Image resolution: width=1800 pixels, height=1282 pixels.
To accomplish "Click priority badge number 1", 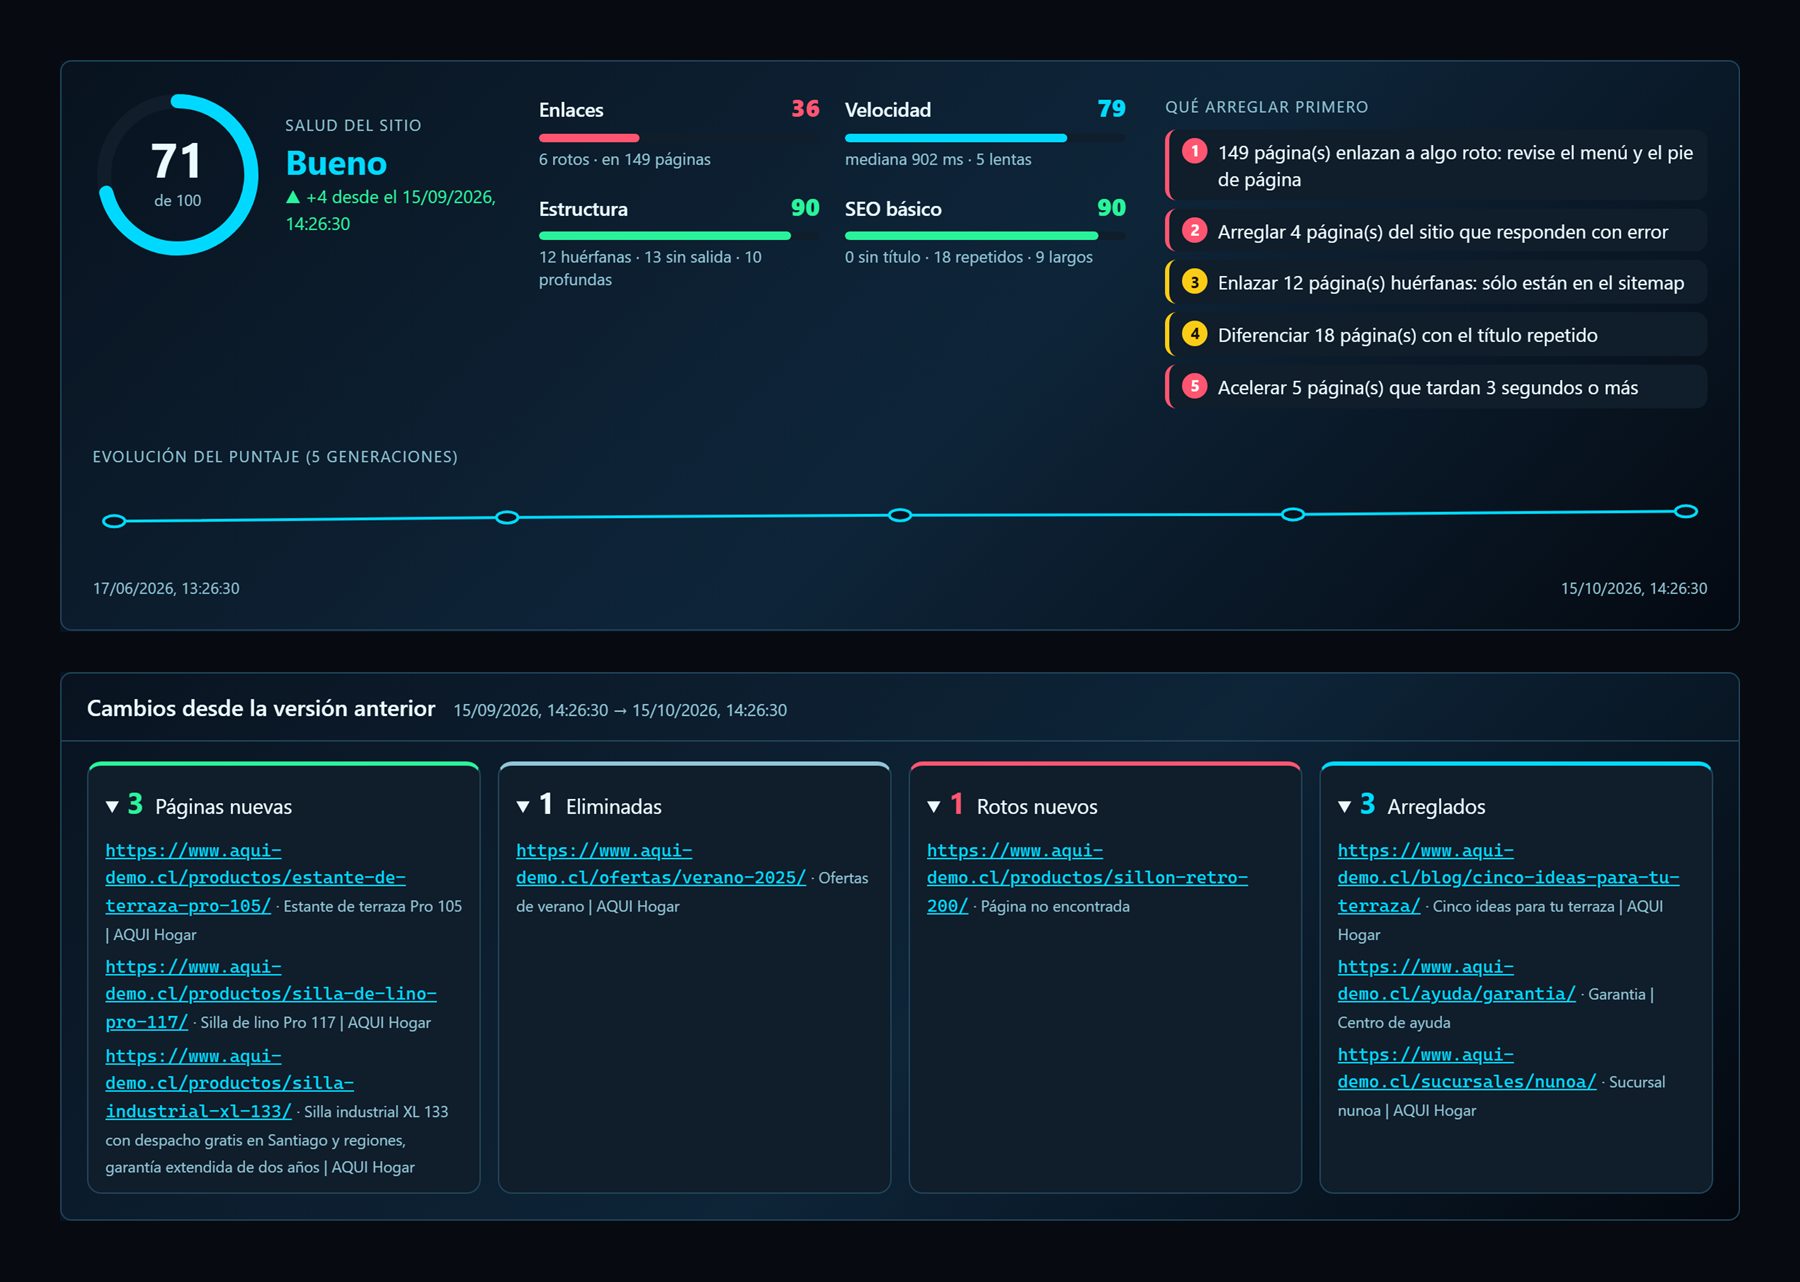I will point(1194,151).
